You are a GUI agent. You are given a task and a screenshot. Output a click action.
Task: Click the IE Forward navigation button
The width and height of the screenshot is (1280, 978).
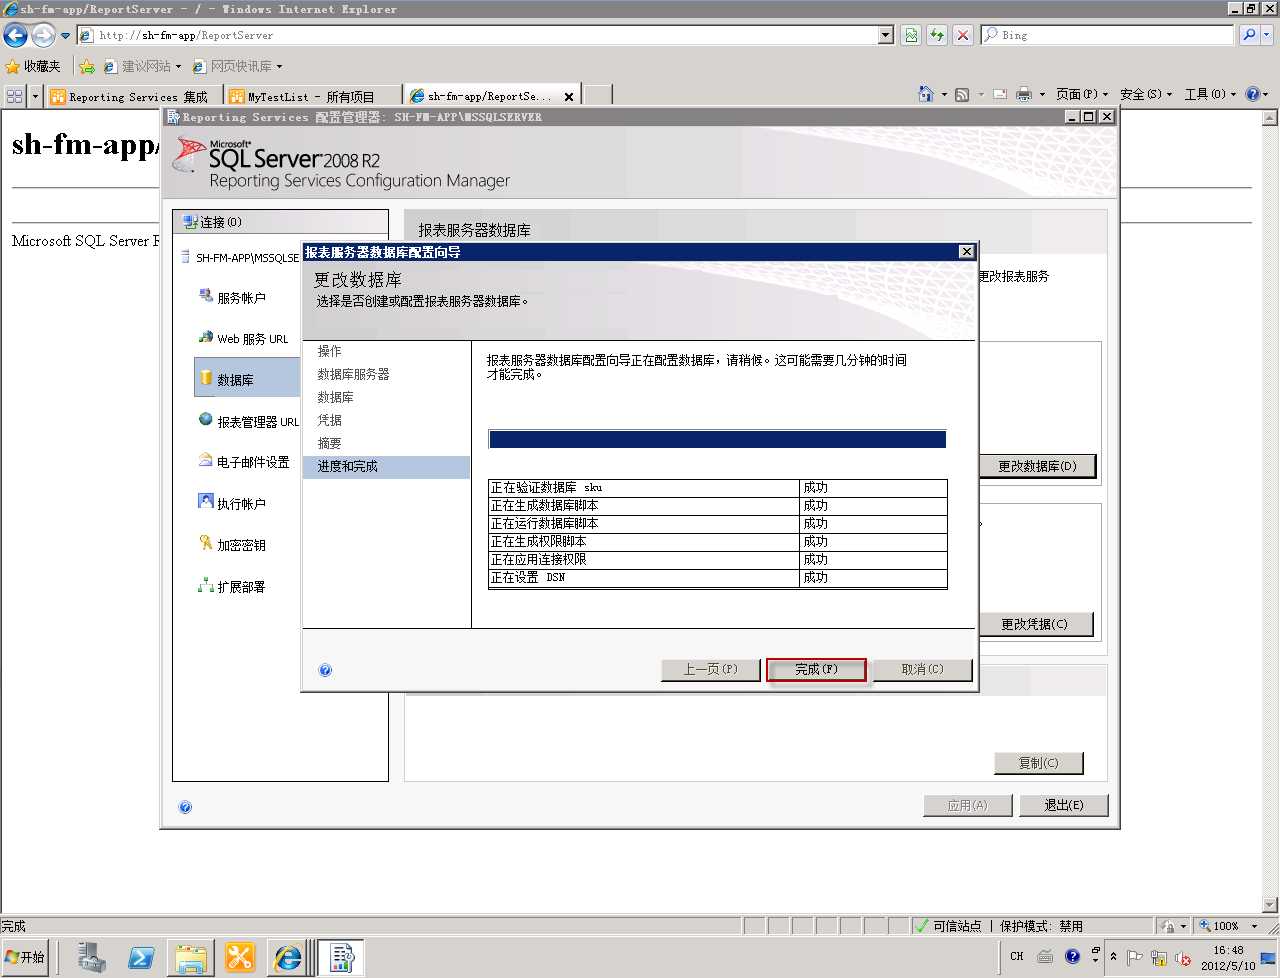(43, 35)
